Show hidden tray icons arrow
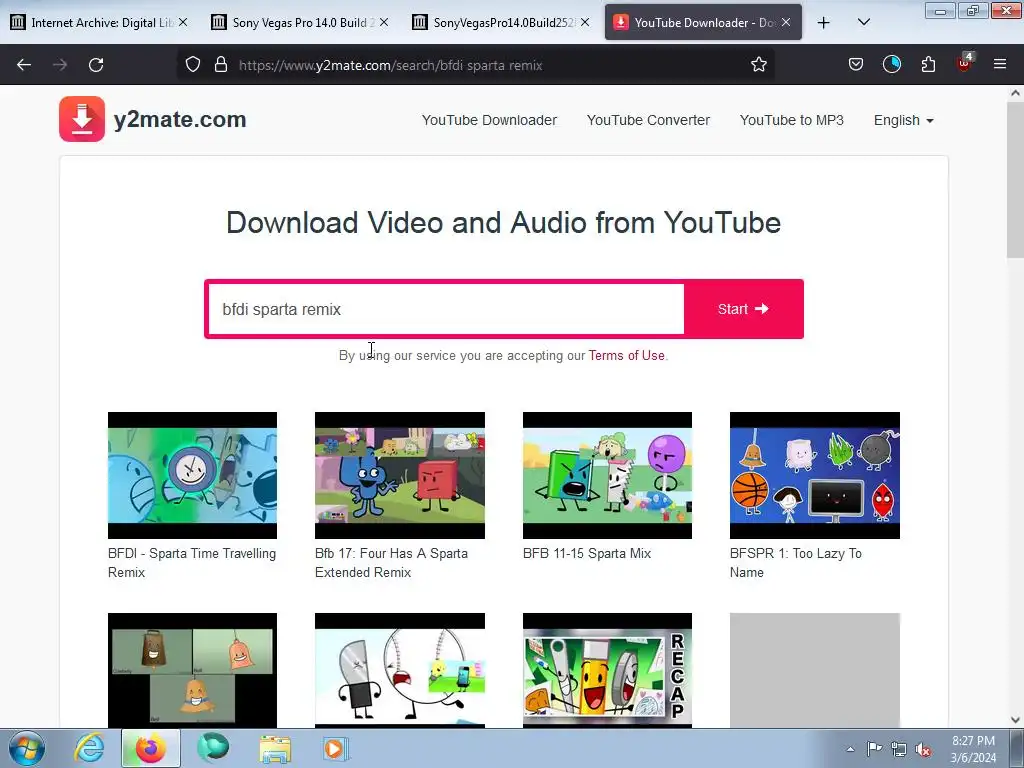The width and height of the screenshot is (1024, 768). tap(850, 749)
